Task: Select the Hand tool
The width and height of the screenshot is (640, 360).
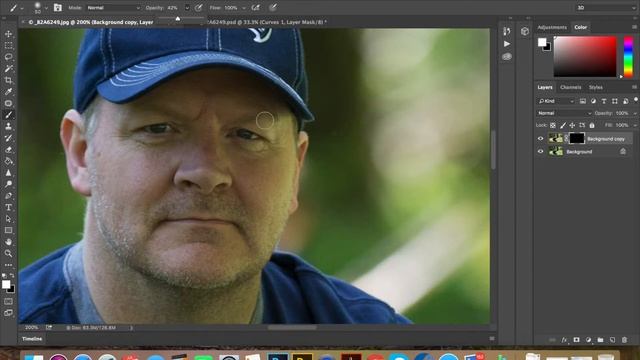Action: click(x=8, y=242)
